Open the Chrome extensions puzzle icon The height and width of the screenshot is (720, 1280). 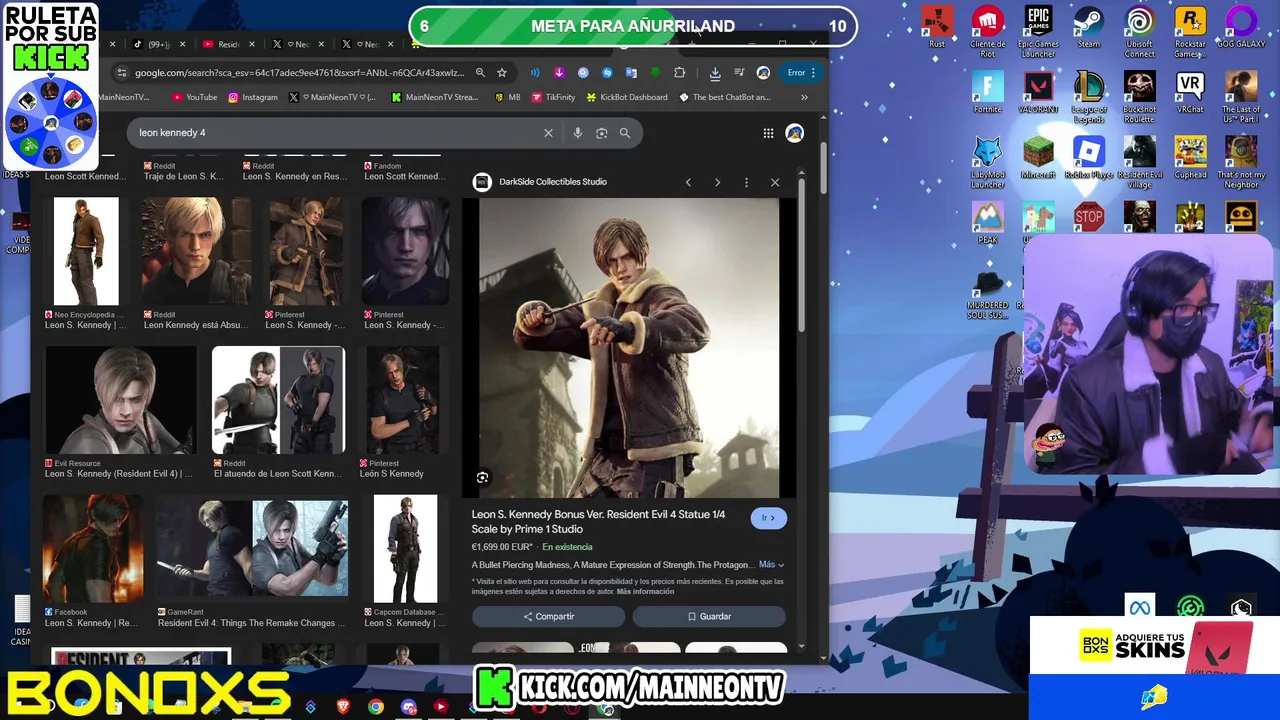pyautogui.click(x=680, y=73)
